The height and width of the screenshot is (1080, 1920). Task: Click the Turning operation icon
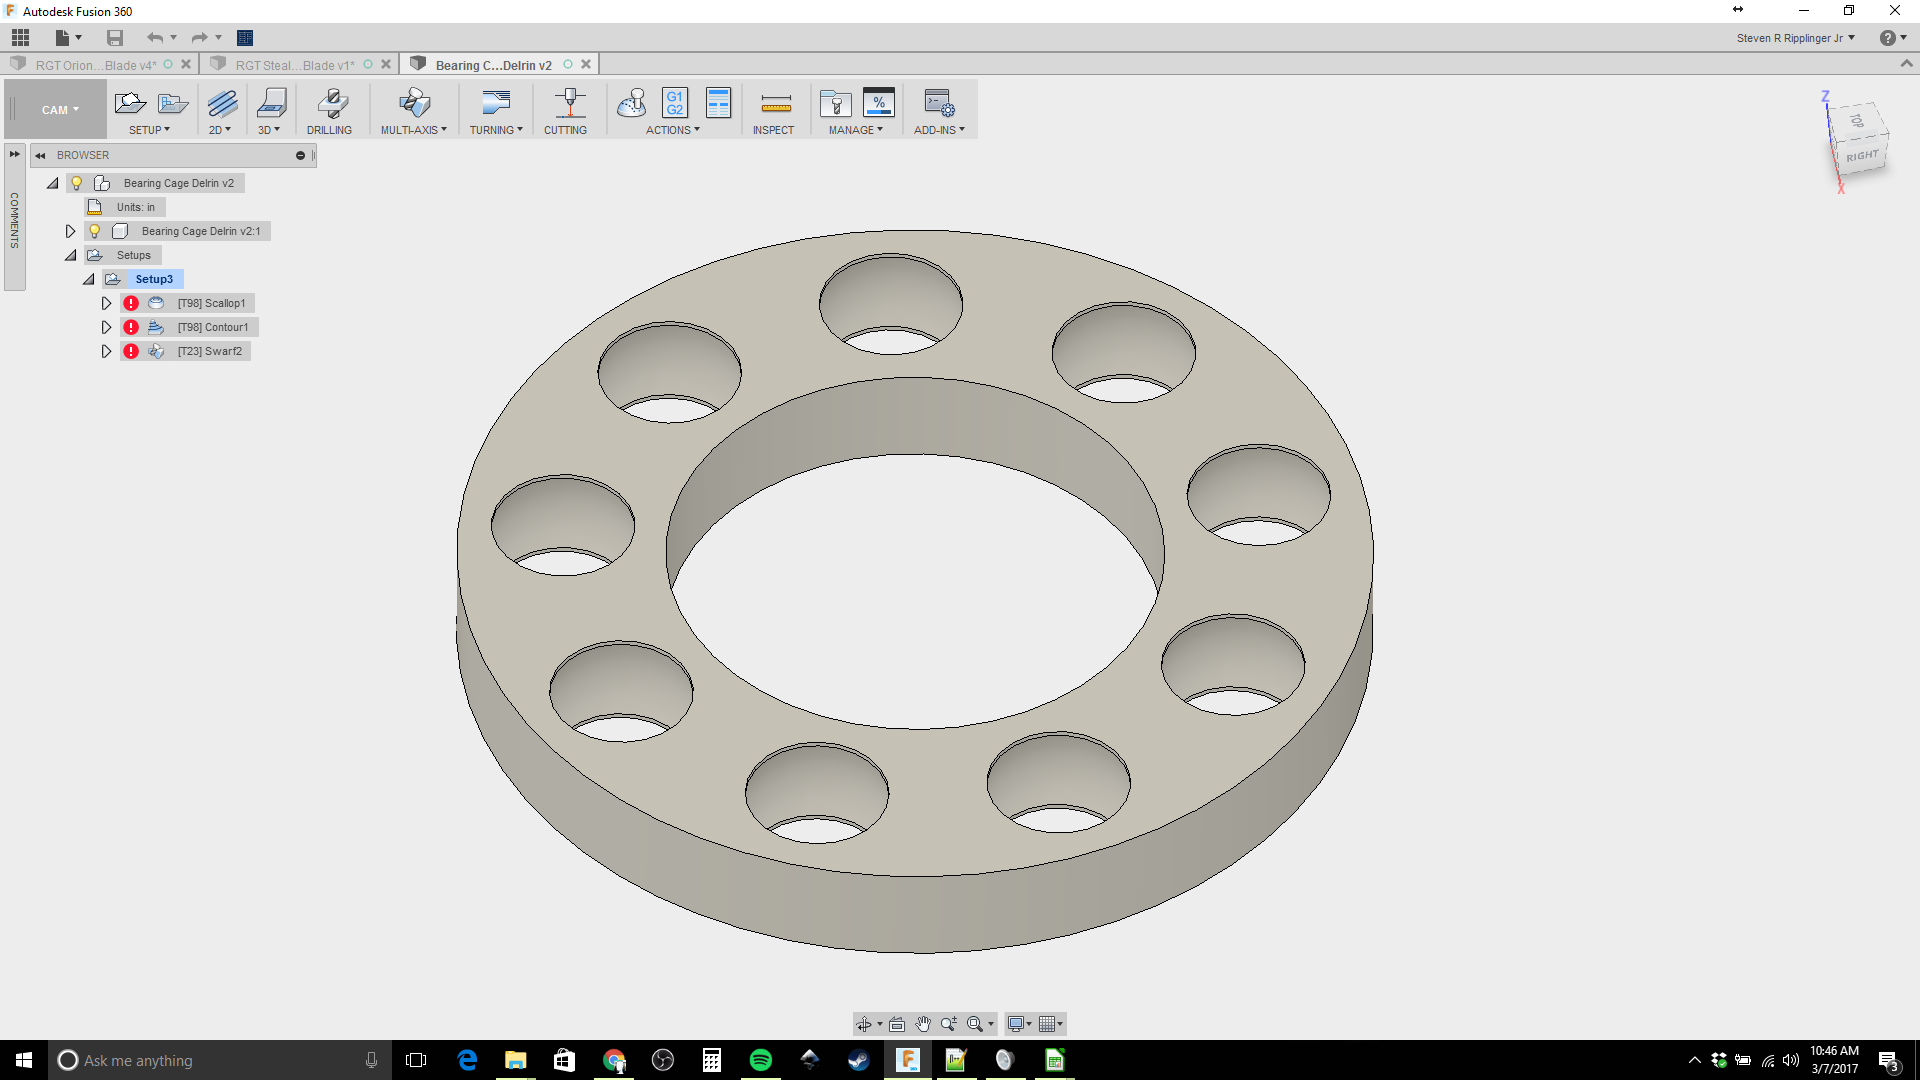496,103
